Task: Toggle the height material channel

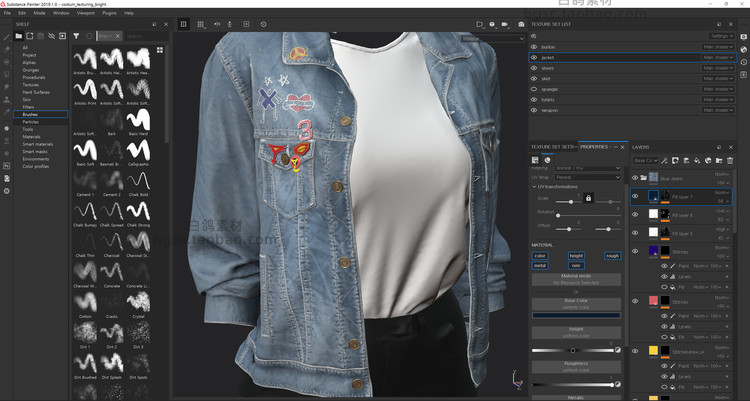Action: [x=576, y=256]
